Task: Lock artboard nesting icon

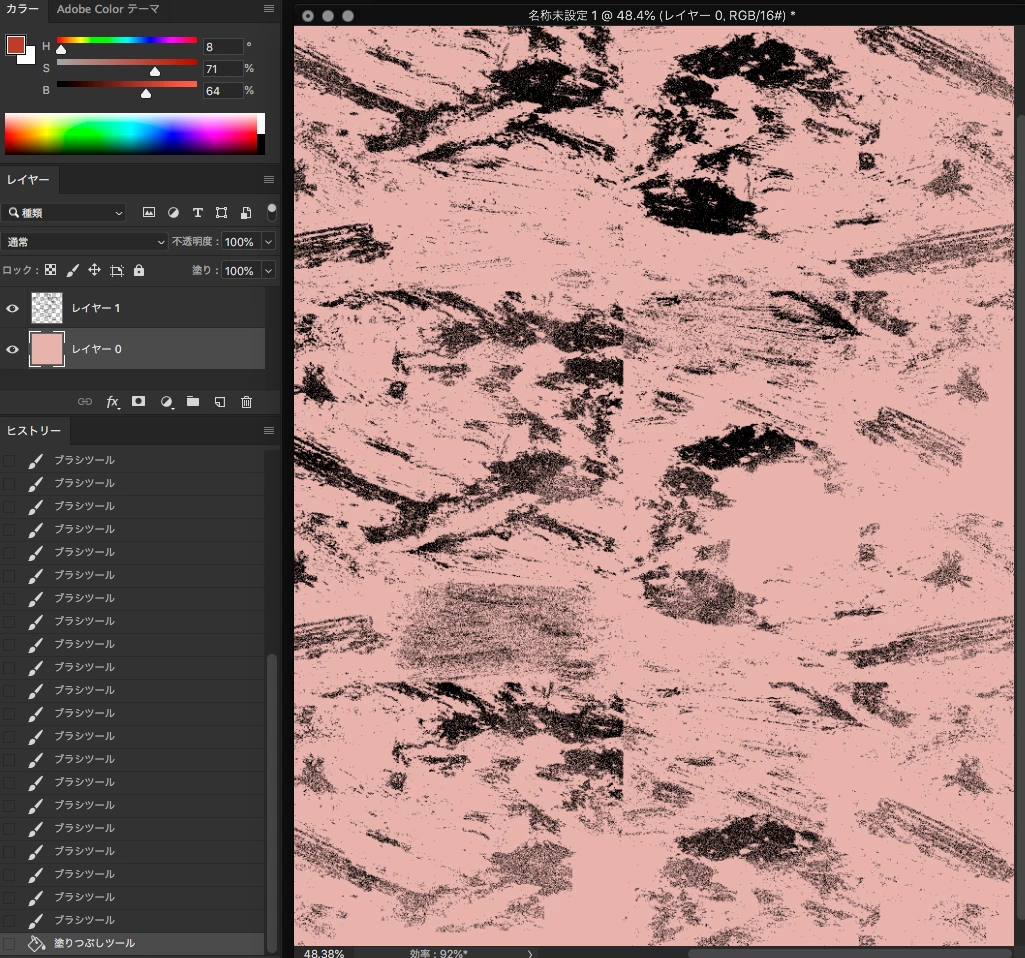Action: (x=117, y=270)
